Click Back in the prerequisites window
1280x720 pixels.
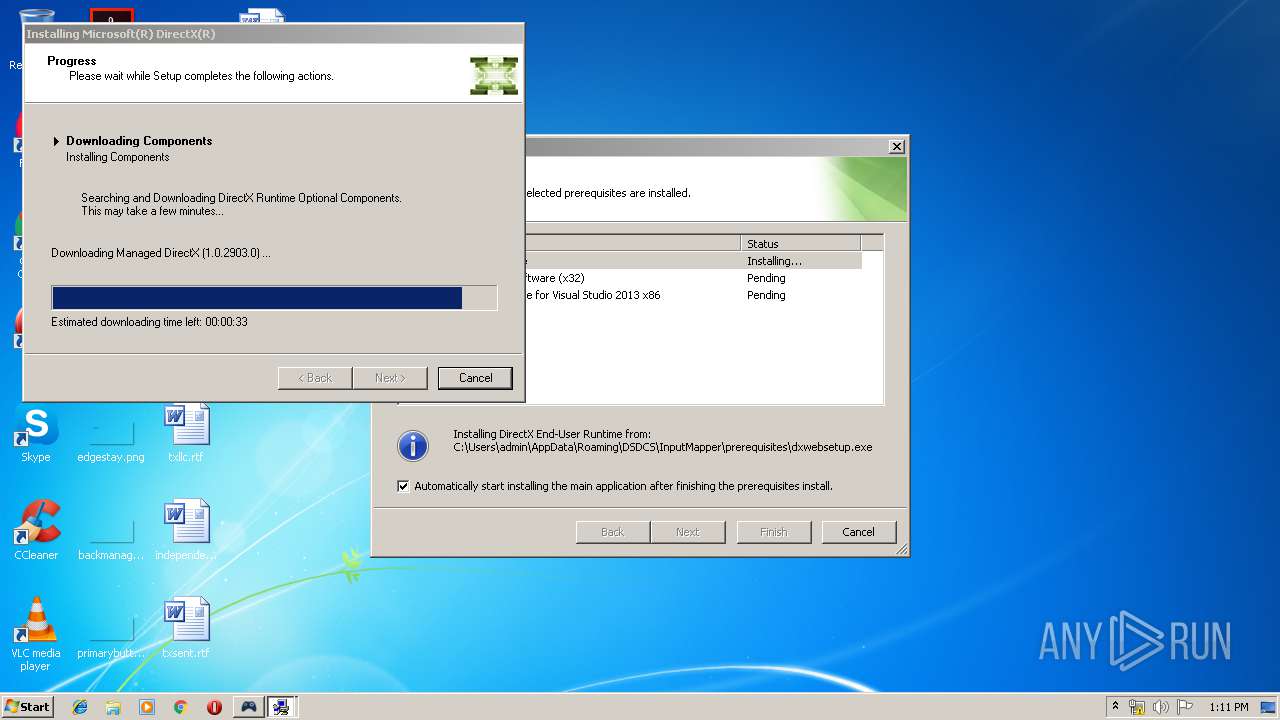[x=612, y=532]
